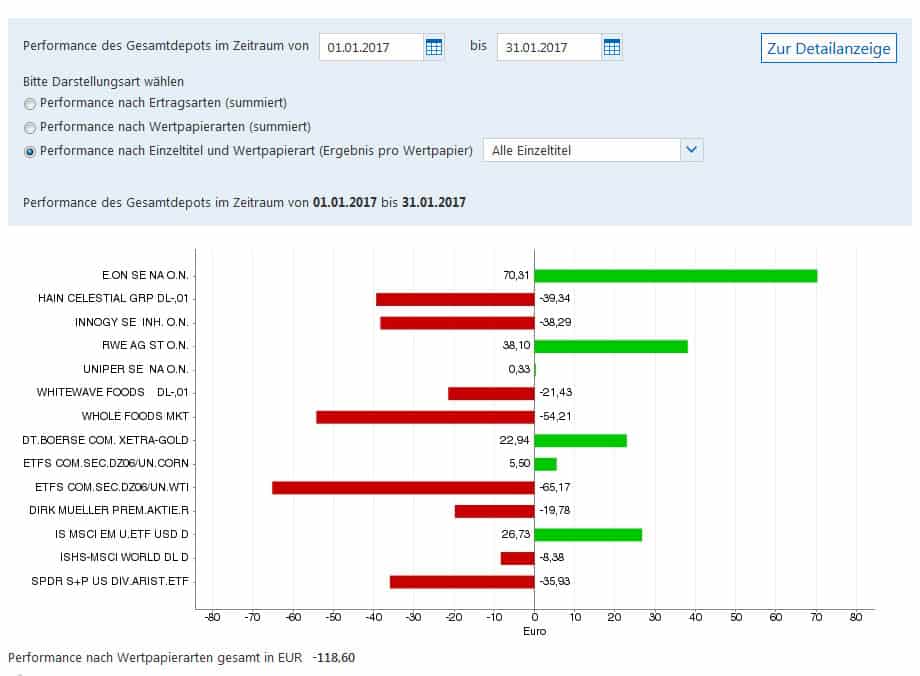Click the label INNOGY SE INH. O.N.
The image size is (920, 676).
131,322
